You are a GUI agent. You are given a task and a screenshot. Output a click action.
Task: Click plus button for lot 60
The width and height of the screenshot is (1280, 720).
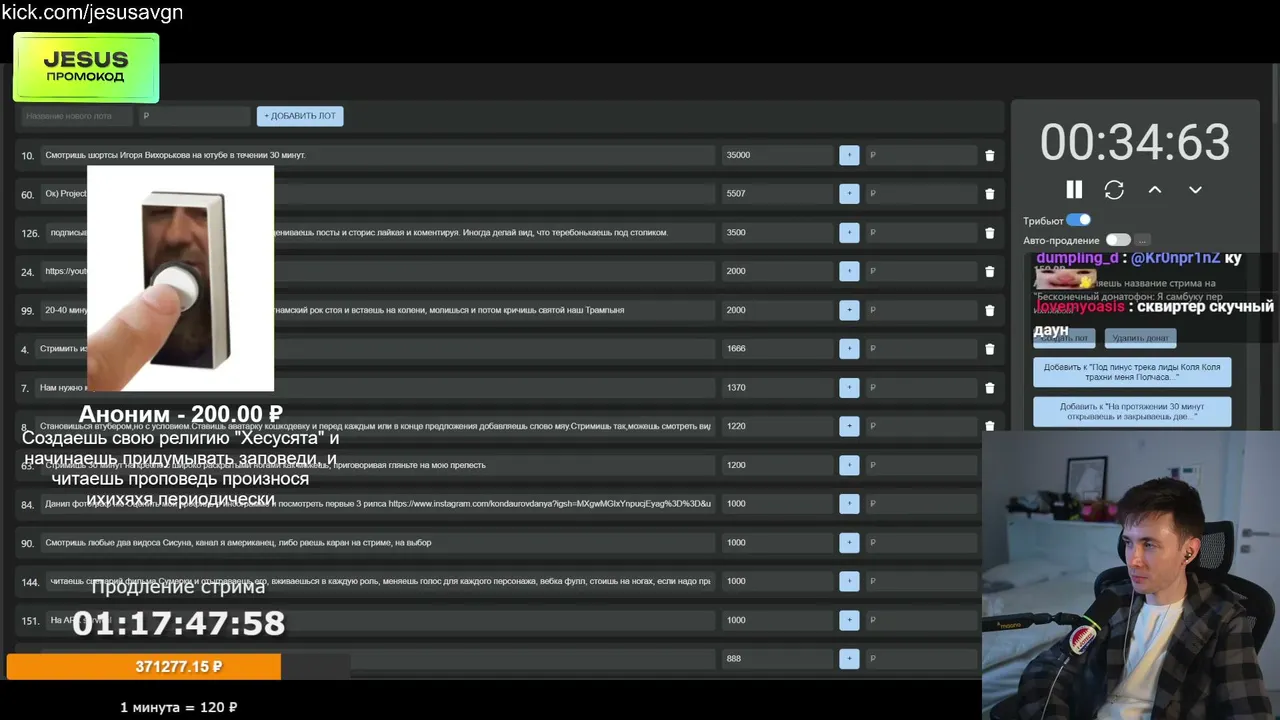849,194
